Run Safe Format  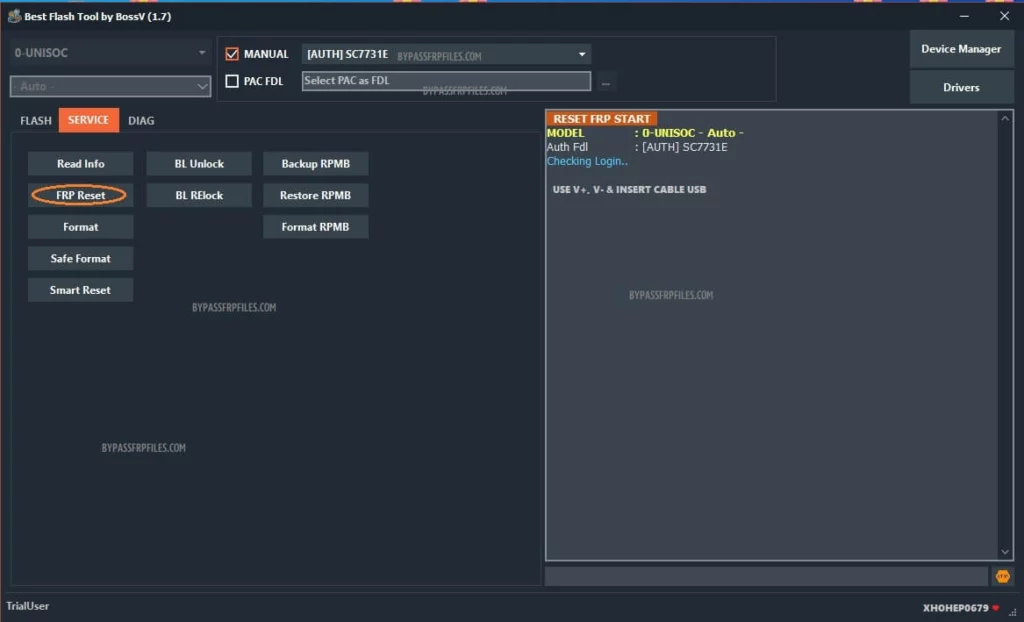tap(80, 259)
